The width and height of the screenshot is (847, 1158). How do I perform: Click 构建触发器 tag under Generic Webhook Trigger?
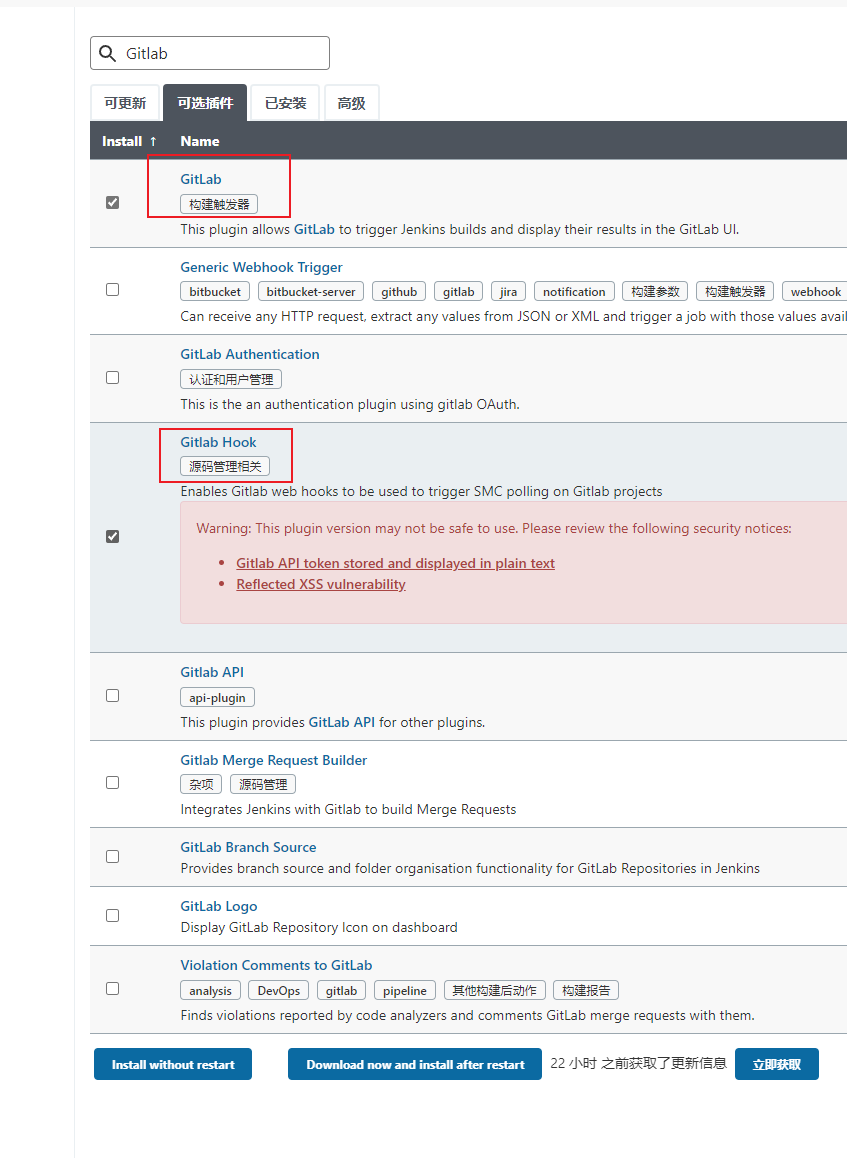click(735, 292)
